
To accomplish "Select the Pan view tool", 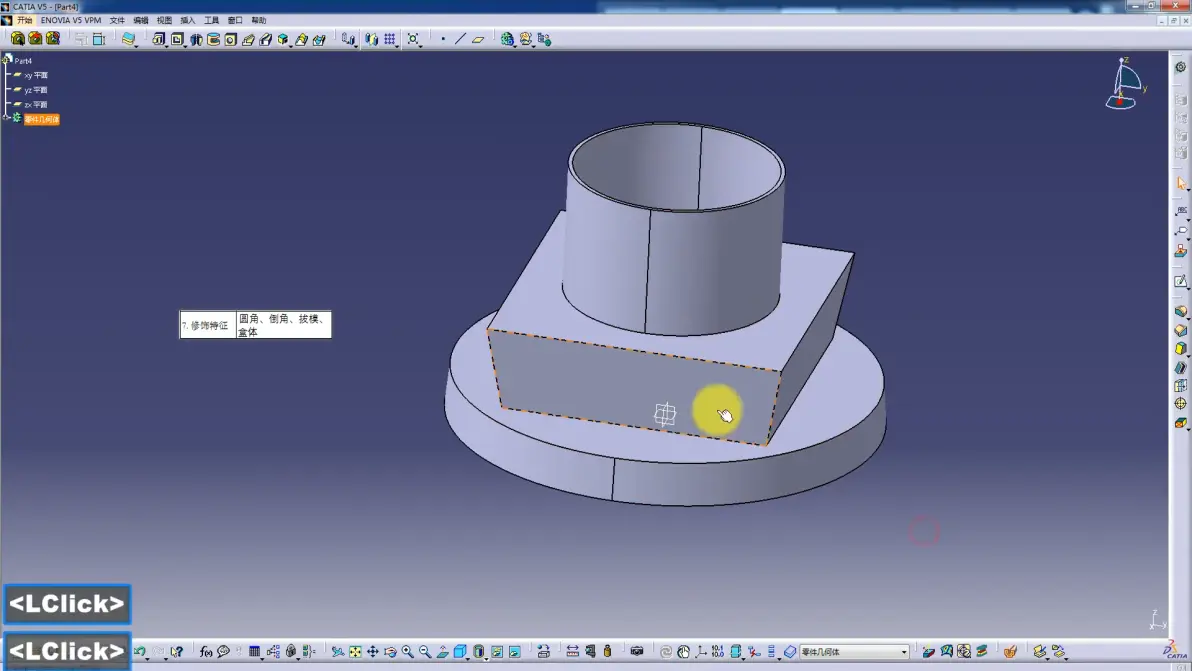I will [372, 651].
